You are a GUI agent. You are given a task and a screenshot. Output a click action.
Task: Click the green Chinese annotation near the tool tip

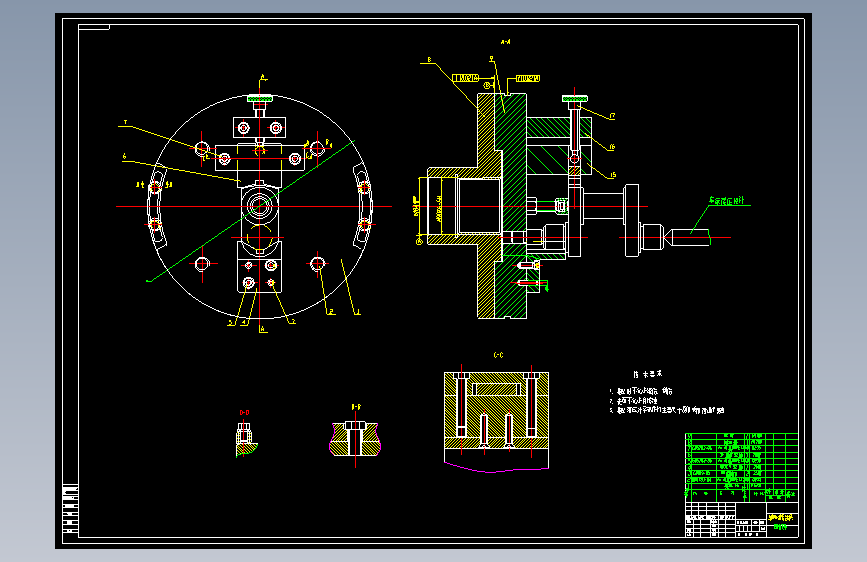click(727, 201)
